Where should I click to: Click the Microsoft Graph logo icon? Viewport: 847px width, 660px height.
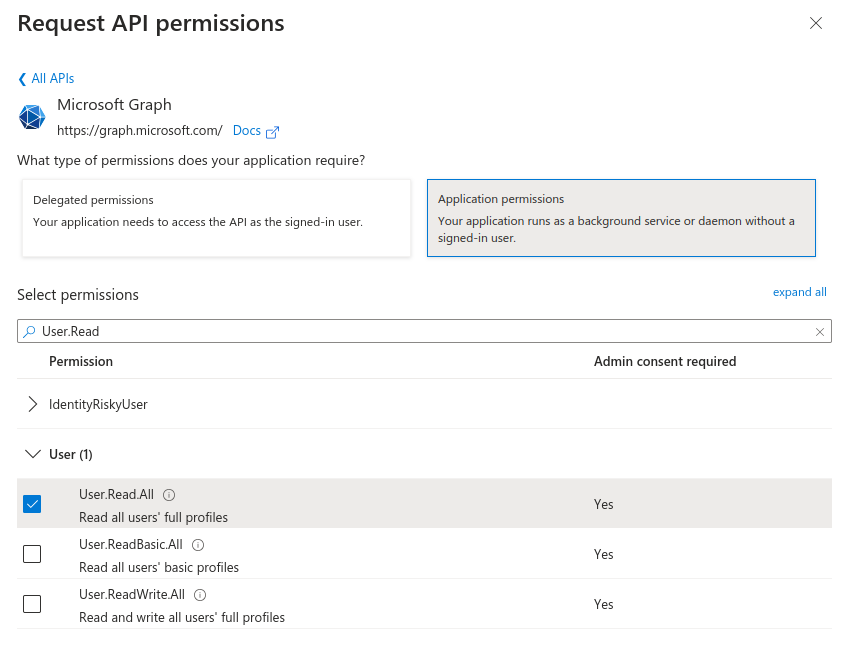click(x=32, y=117)
